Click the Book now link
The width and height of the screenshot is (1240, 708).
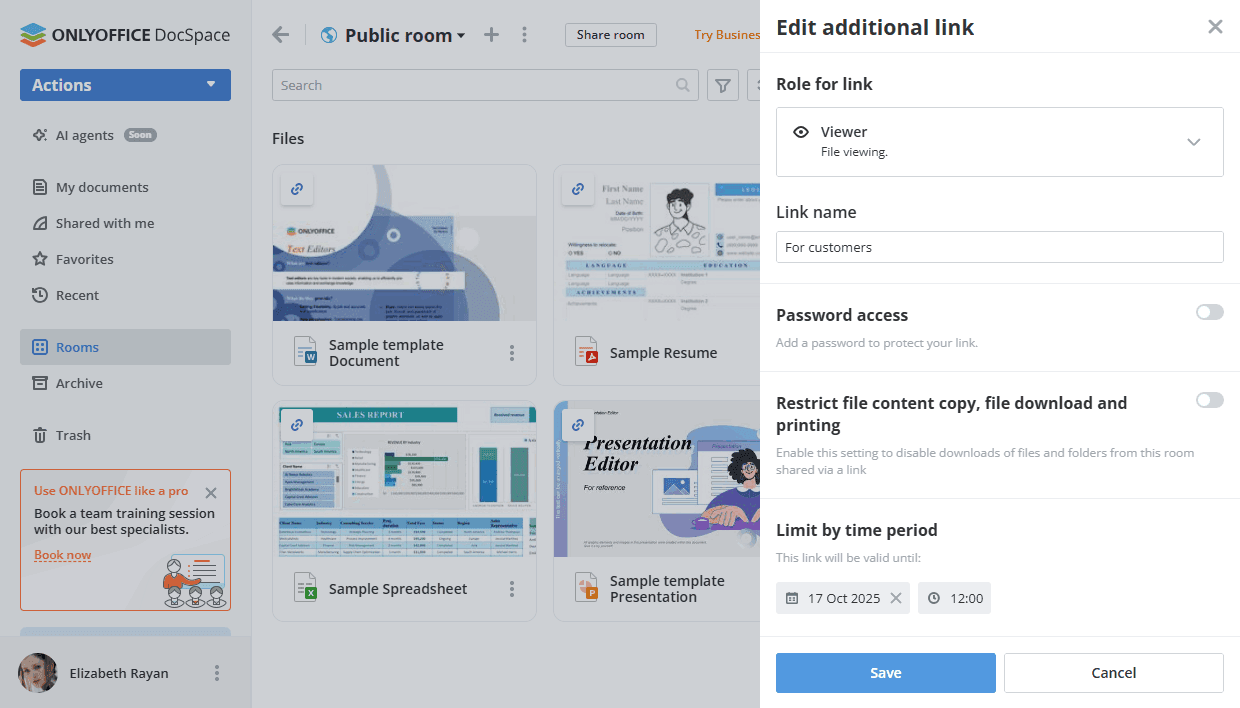[x=62, y=555]
